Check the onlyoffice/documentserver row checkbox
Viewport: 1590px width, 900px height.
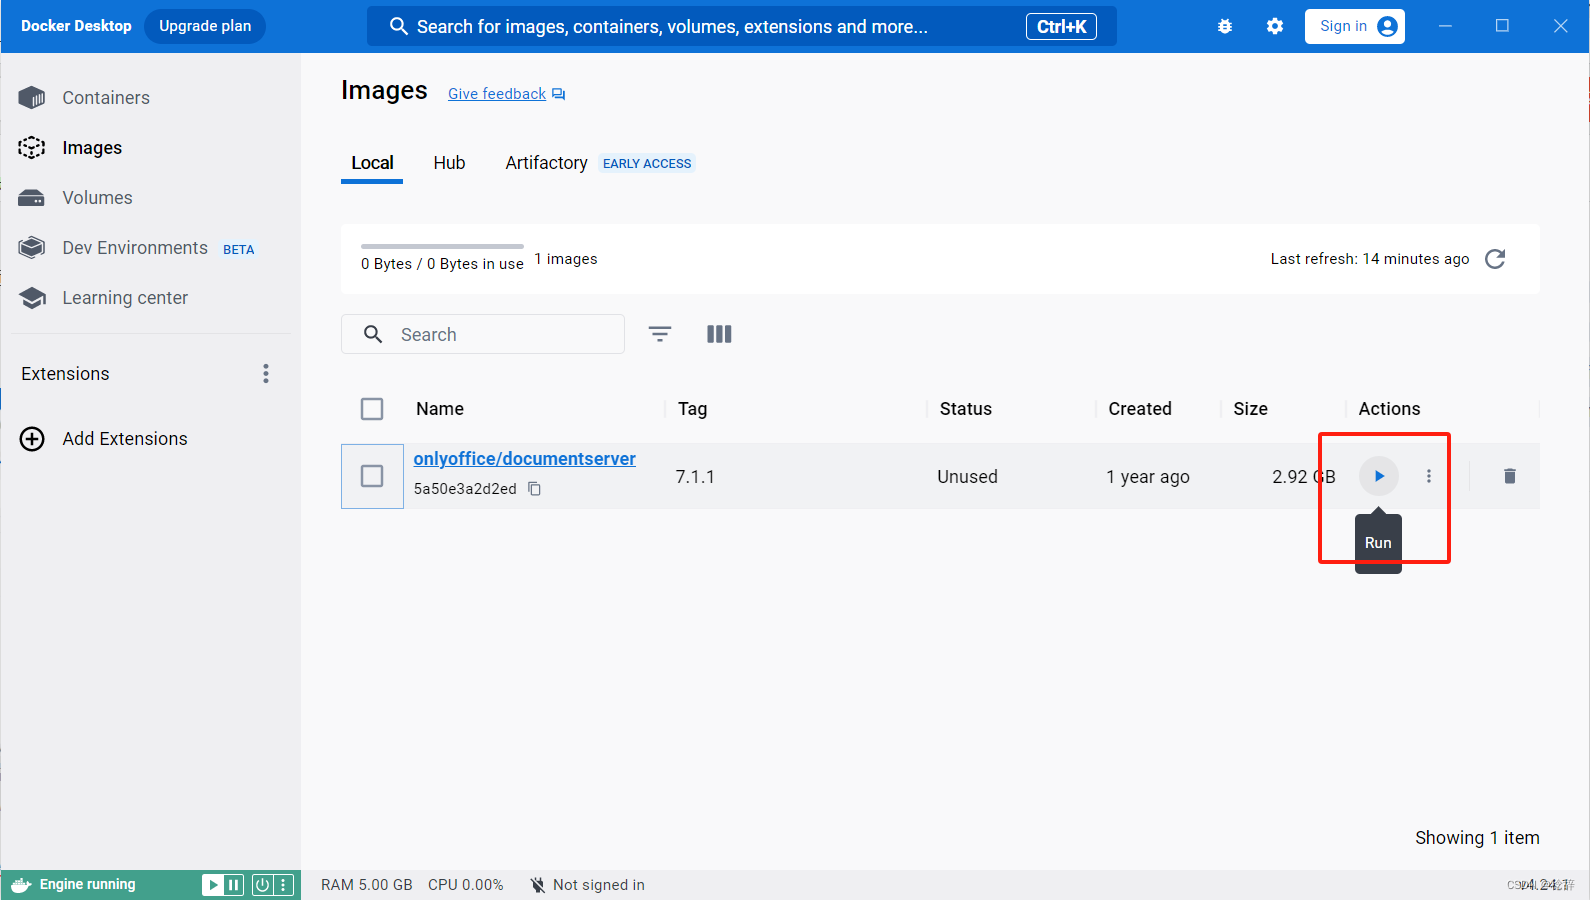click(x=372, y=476)
